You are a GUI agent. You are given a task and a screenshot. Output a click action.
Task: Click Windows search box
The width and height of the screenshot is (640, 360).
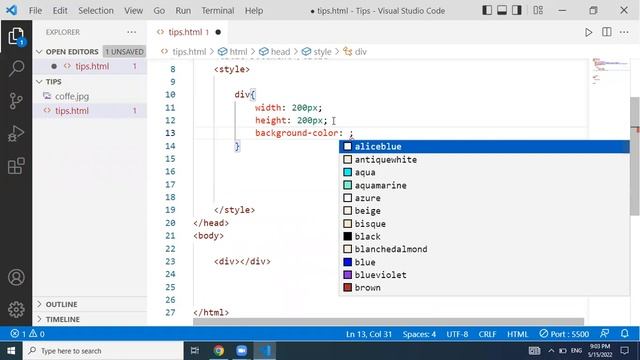coord(103,351)
